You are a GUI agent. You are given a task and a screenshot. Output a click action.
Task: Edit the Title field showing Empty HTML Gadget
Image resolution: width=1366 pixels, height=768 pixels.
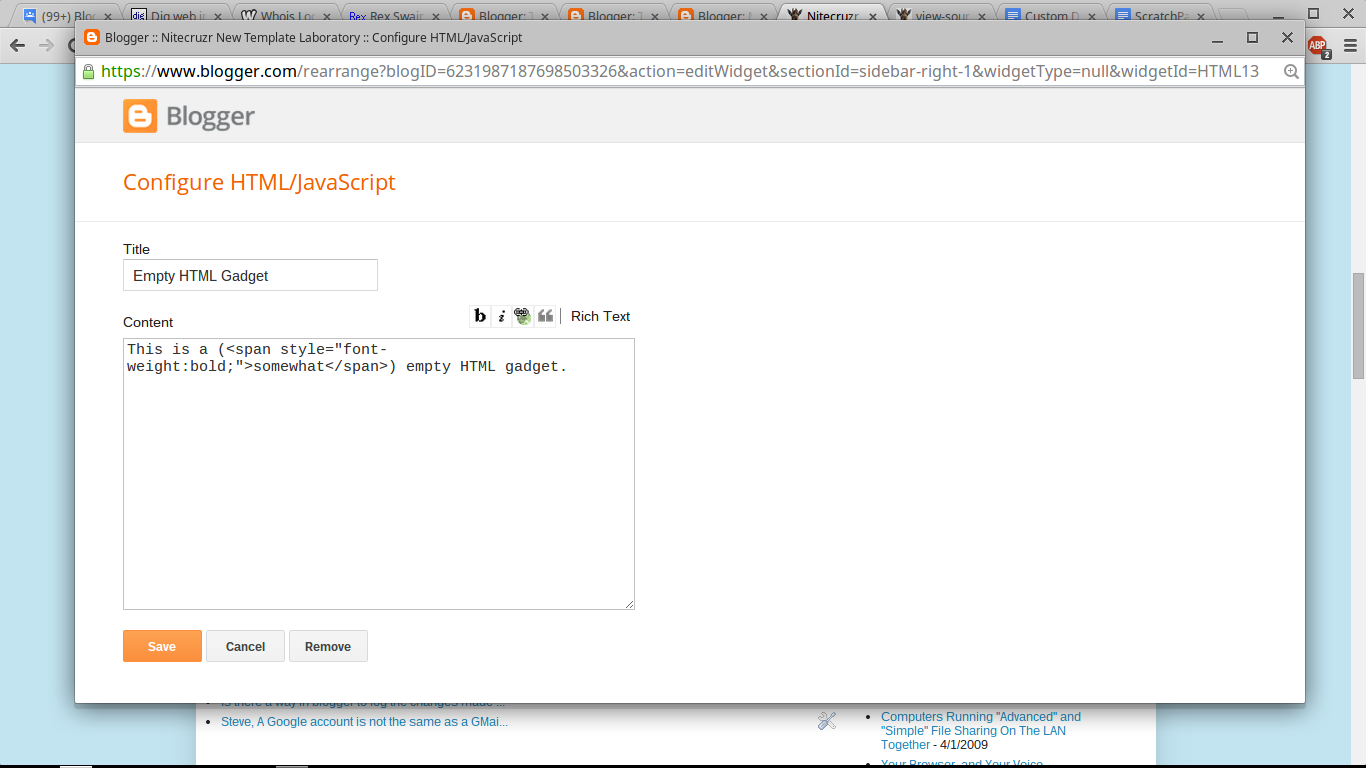click(x=250, y=275)
